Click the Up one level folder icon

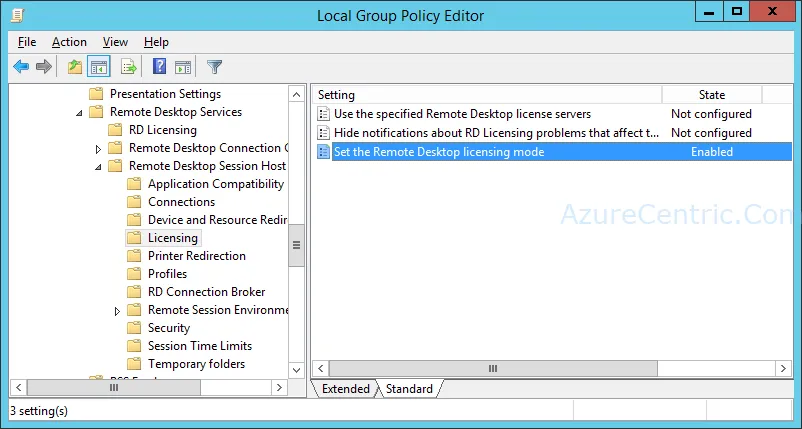[75, 66]
